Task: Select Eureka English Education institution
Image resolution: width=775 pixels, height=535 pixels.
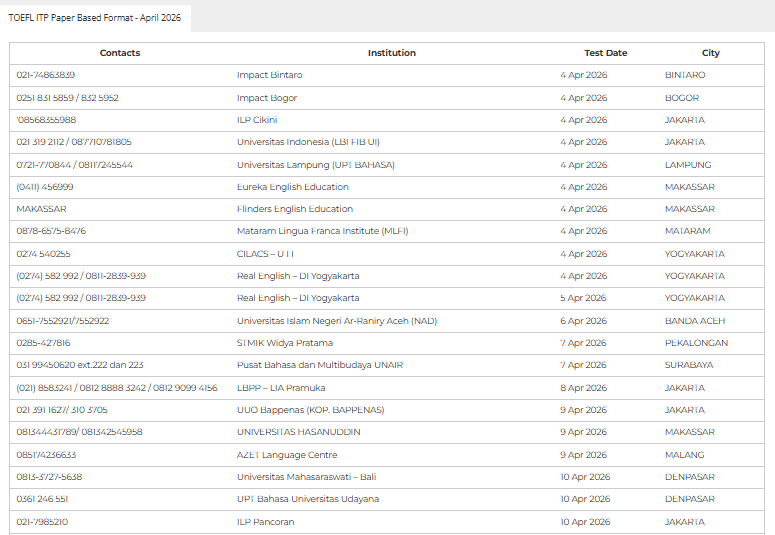Action: (x=292, y=187)
